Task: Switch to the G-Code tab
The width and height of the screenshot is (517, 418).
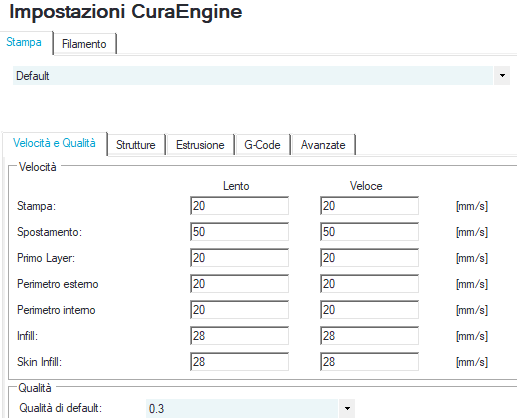Action: (262, 145)
